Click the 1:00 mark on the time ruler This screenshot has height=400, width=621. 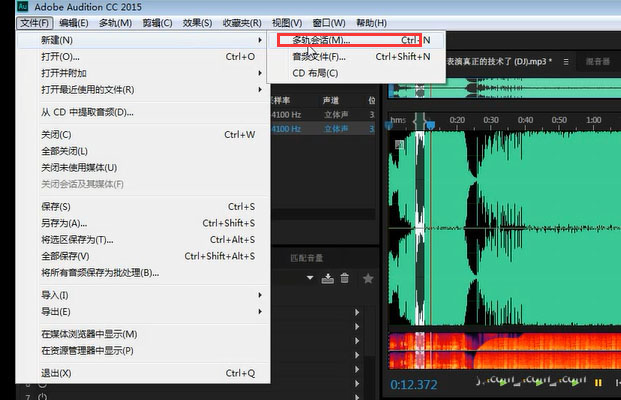tap(593, 120)
